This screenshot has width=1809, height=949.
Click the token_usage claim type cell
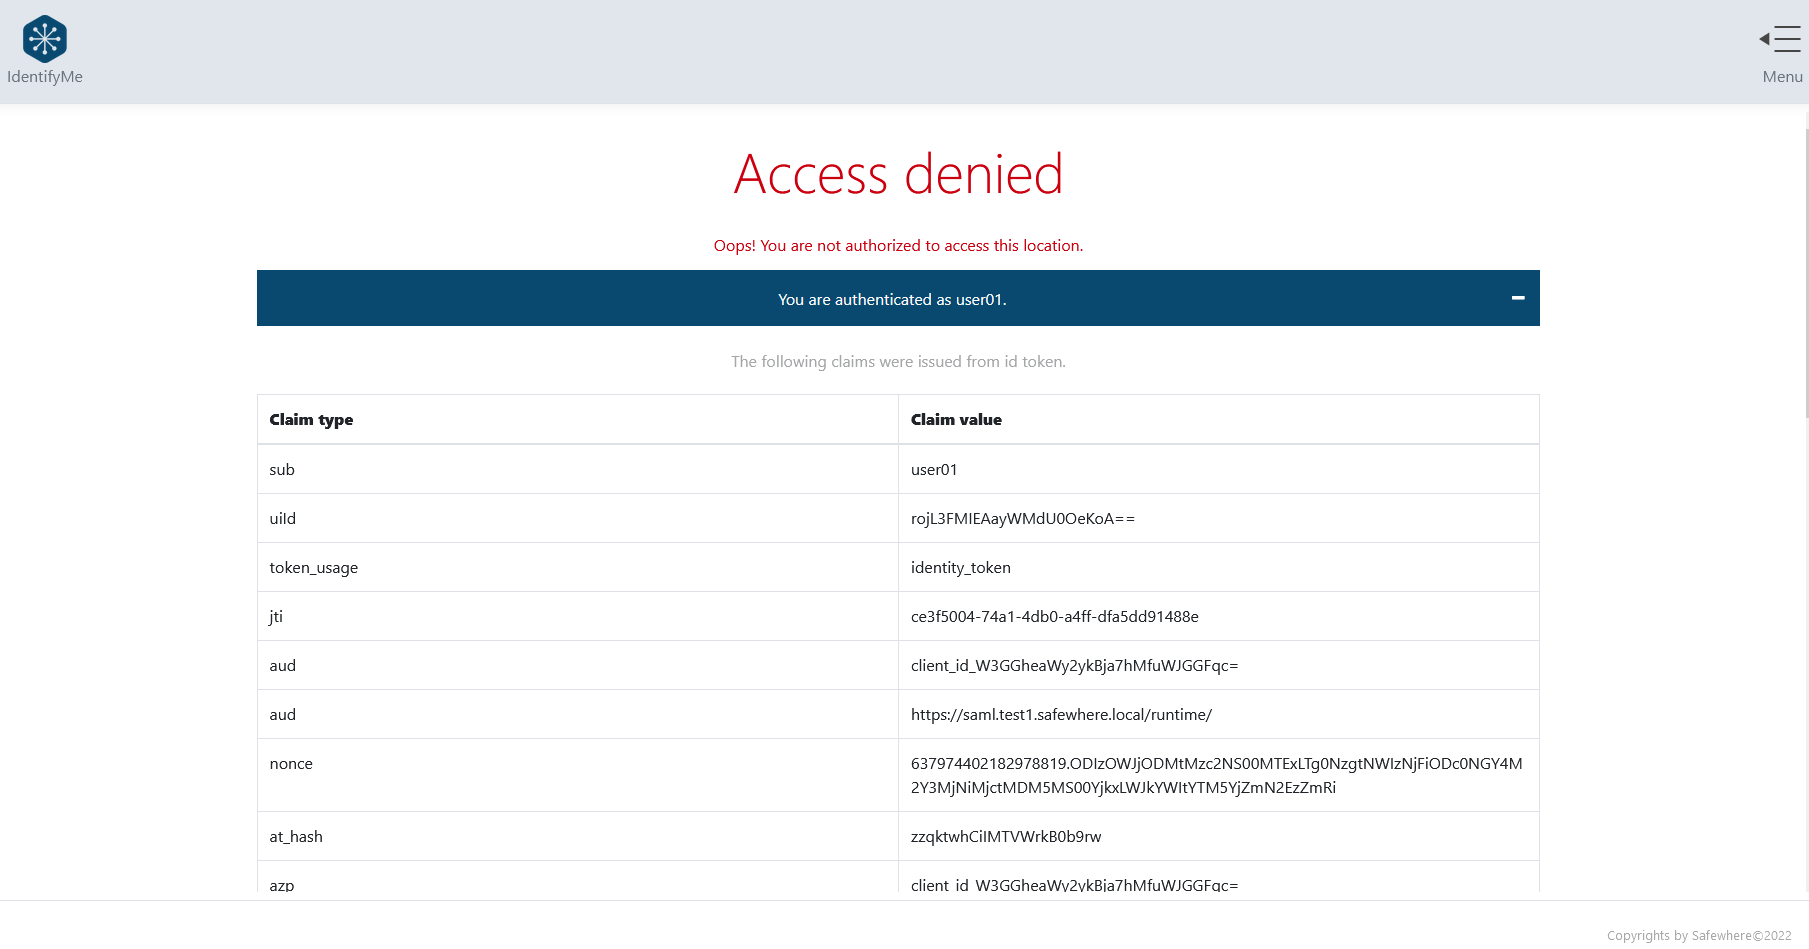tap(313, 568)
